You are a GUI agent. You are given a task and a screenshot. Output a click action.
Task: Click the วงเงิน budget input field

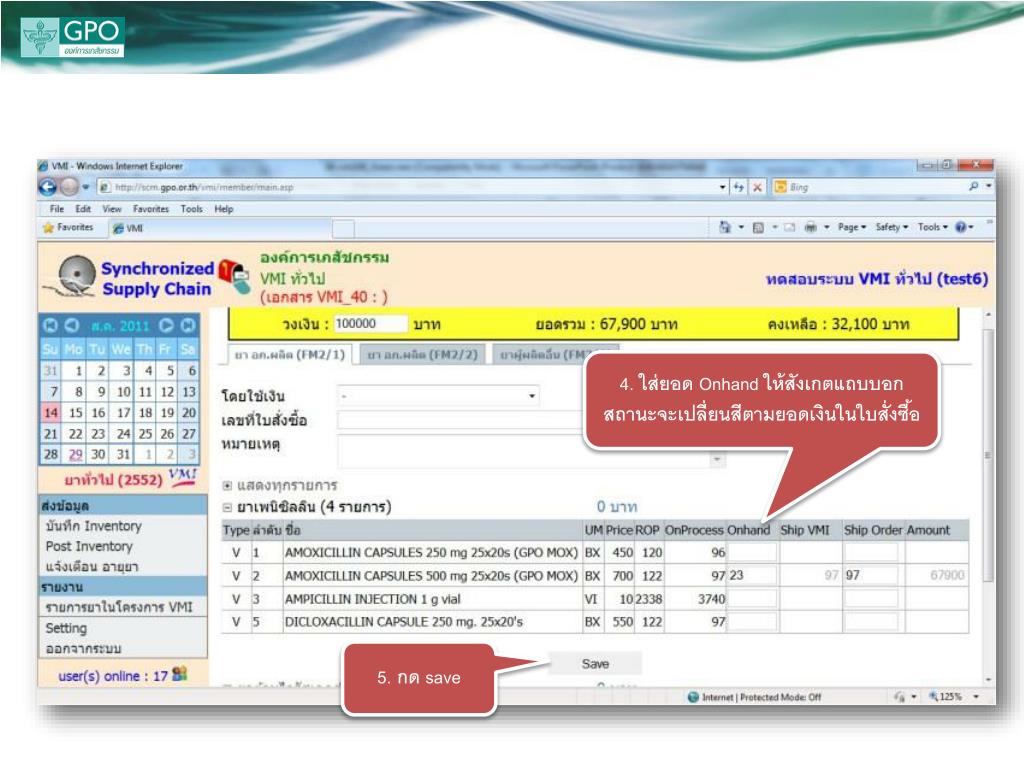[x=371, y=324]
